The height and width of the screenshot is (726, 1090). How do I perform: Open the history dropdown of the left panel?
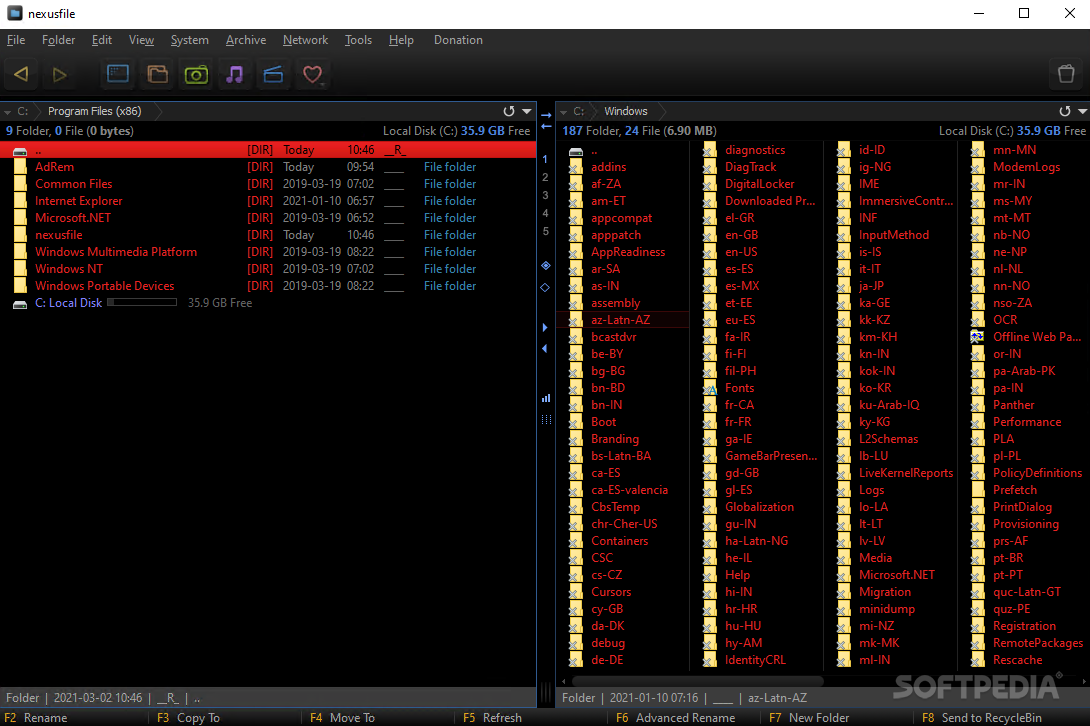[527, 111]
